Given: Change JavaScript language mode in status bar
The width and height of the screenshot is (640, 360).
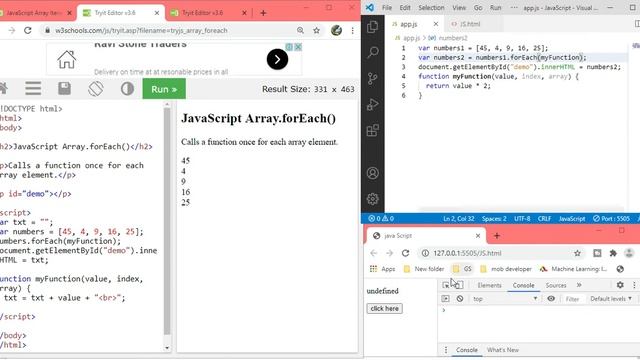Looking at the screenshot, I should pos(572,218).
